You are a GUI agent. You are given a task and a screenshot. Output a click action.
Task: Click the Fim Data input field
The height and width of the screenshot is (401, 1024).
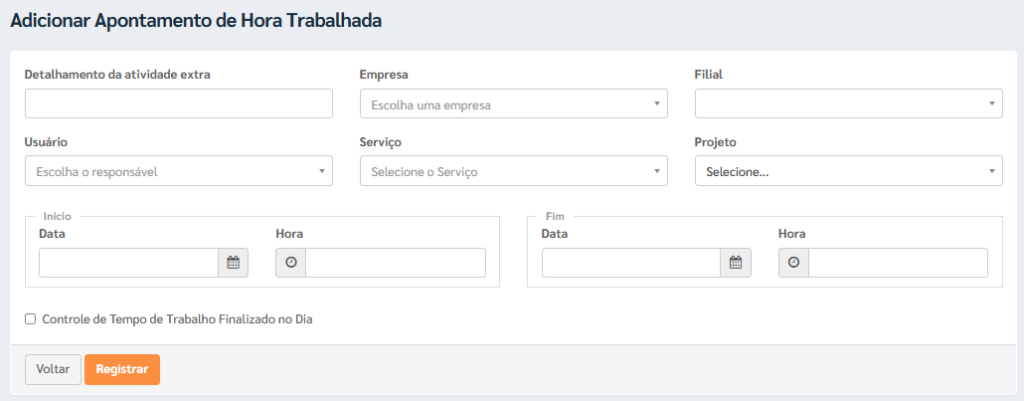[632, 263]
